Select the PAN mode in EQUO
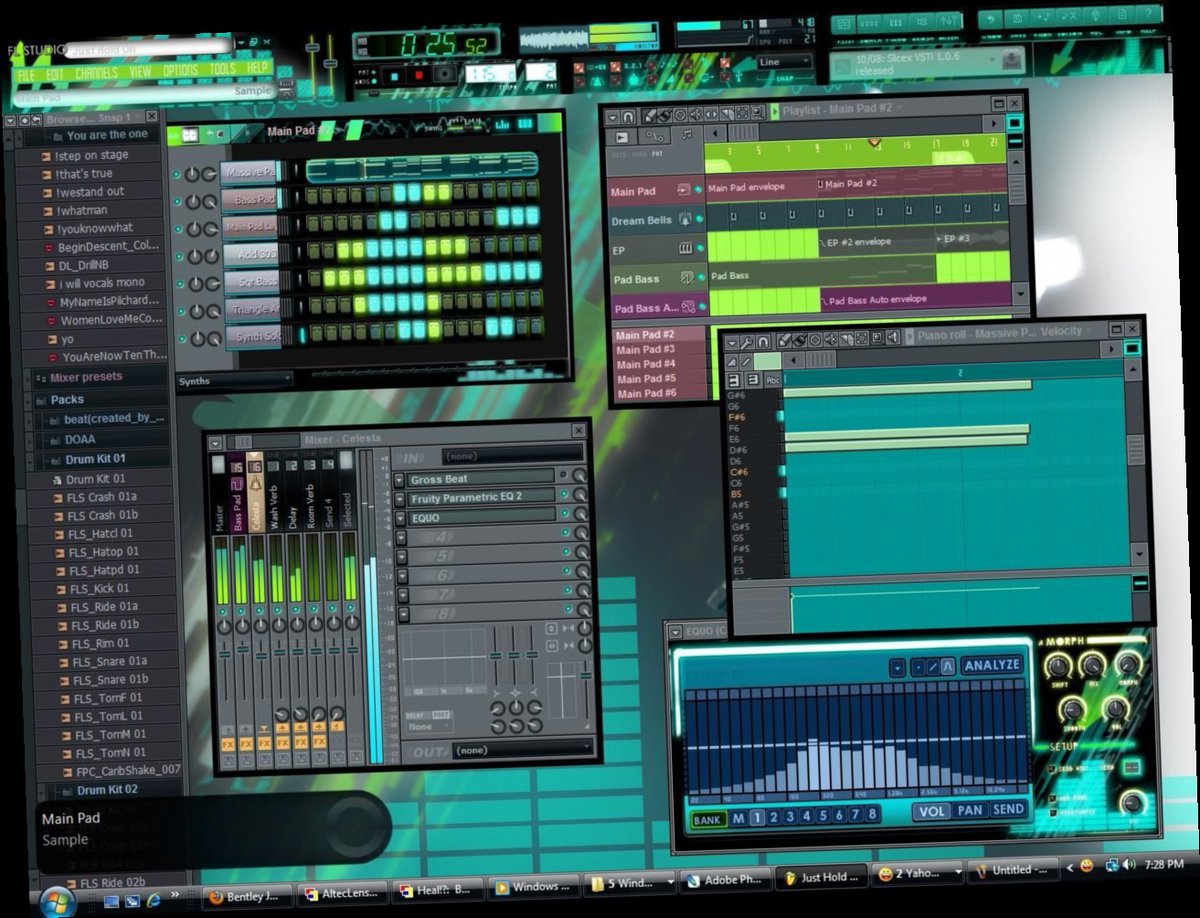 970,810
